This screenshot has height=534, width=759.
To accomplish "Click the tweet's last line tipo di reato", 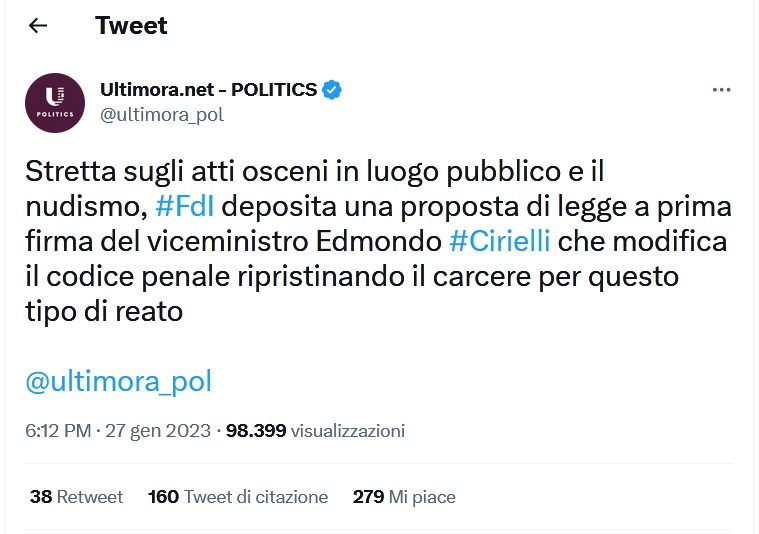I will [x=104, y=311].
